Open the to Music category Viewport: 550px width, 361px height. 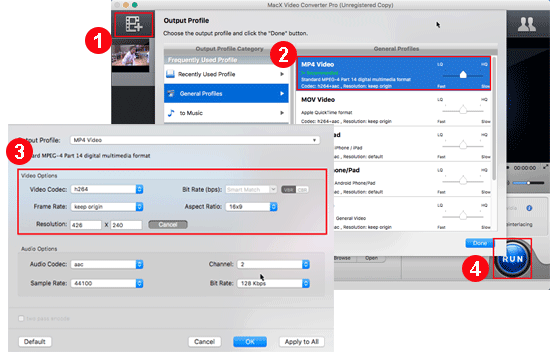tap(226, 113)
